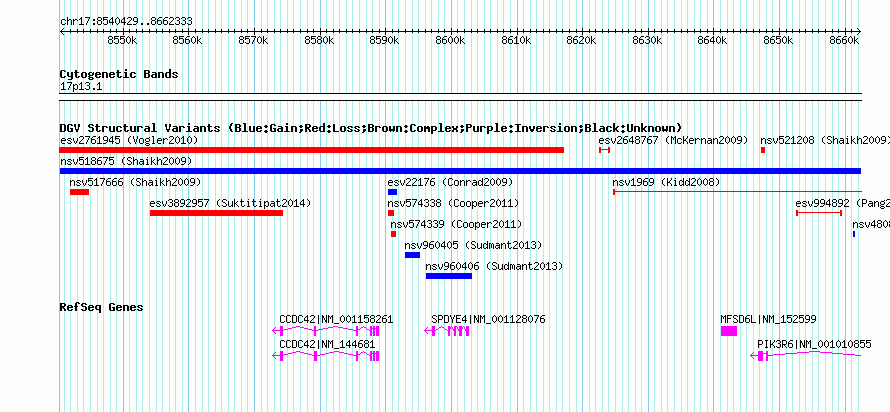Click the nsv960405 (Sudmant2013) label

point(473,245)
